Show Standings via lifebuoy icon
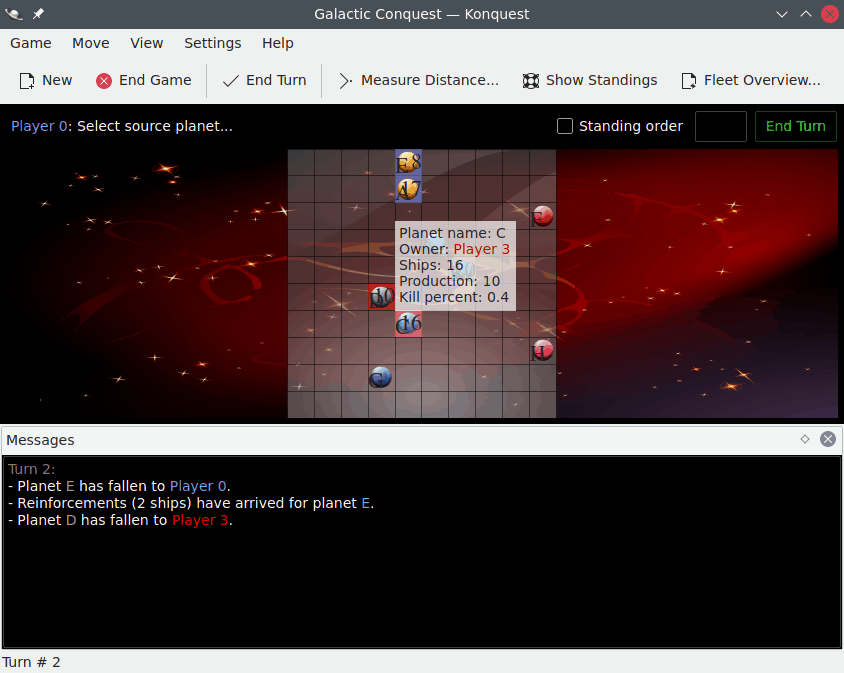This screenshot has width=844, height=673. point(590,80)
